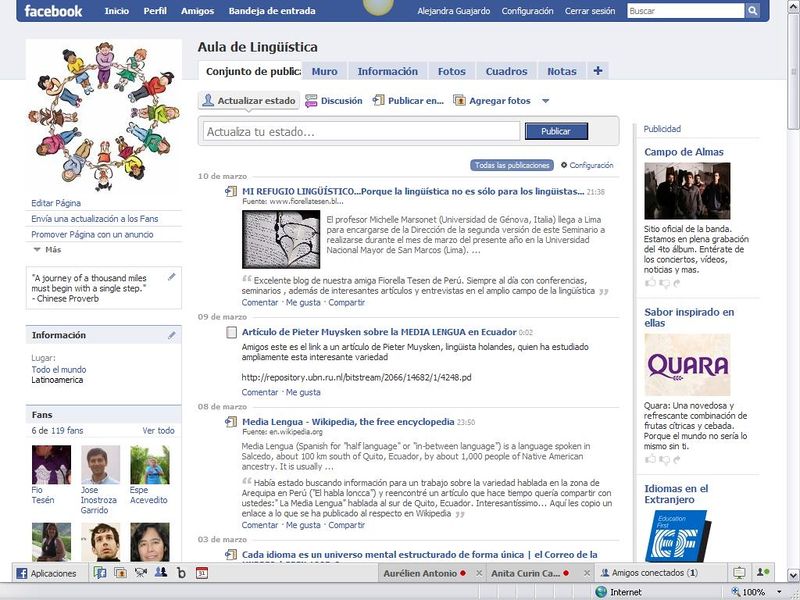Open Configuración in the top header

pos(527,10)
